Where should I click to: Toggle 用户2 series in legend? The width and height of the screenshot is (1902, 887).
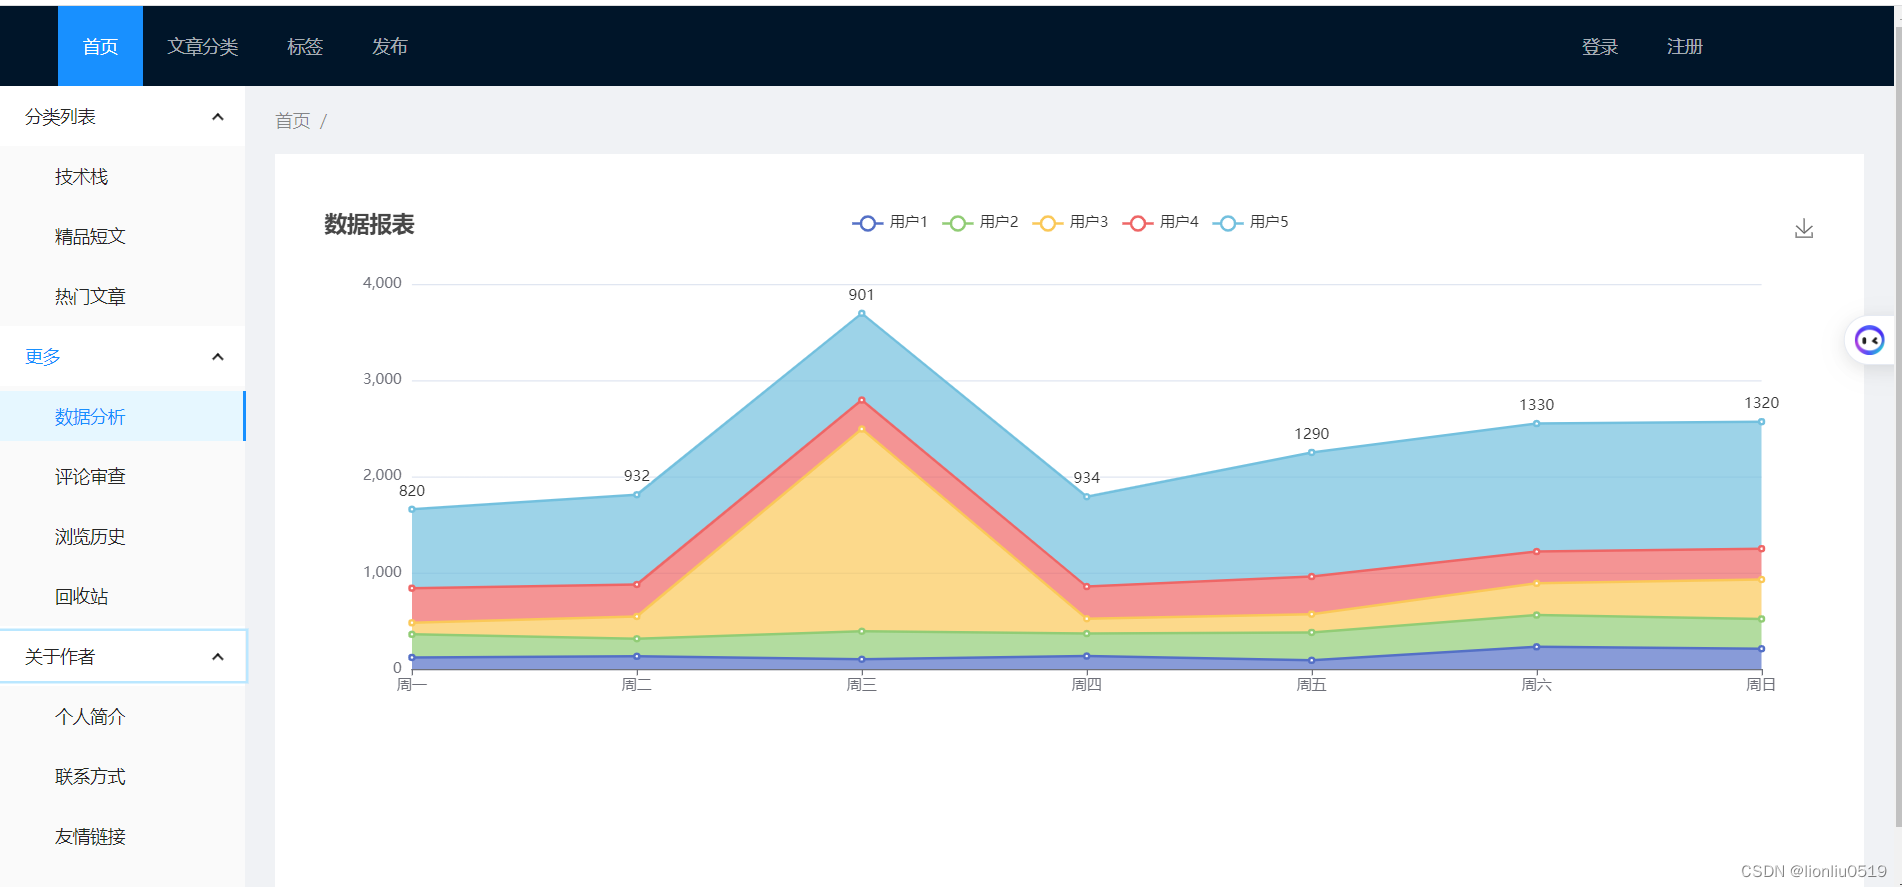coord(980,222)
